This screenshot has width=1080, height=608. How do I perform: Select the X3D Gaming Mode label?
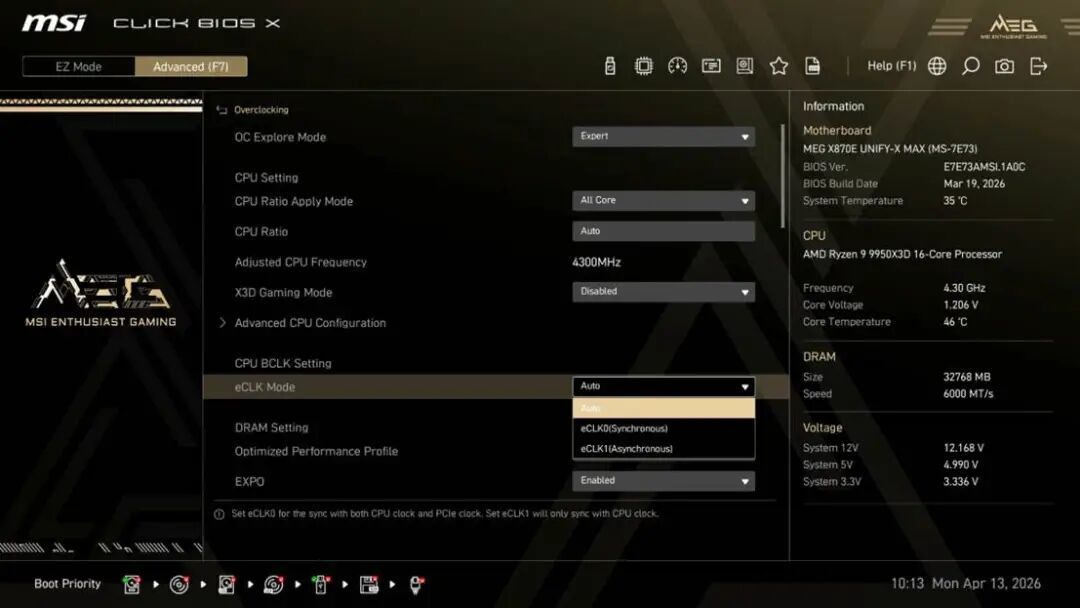283,293
